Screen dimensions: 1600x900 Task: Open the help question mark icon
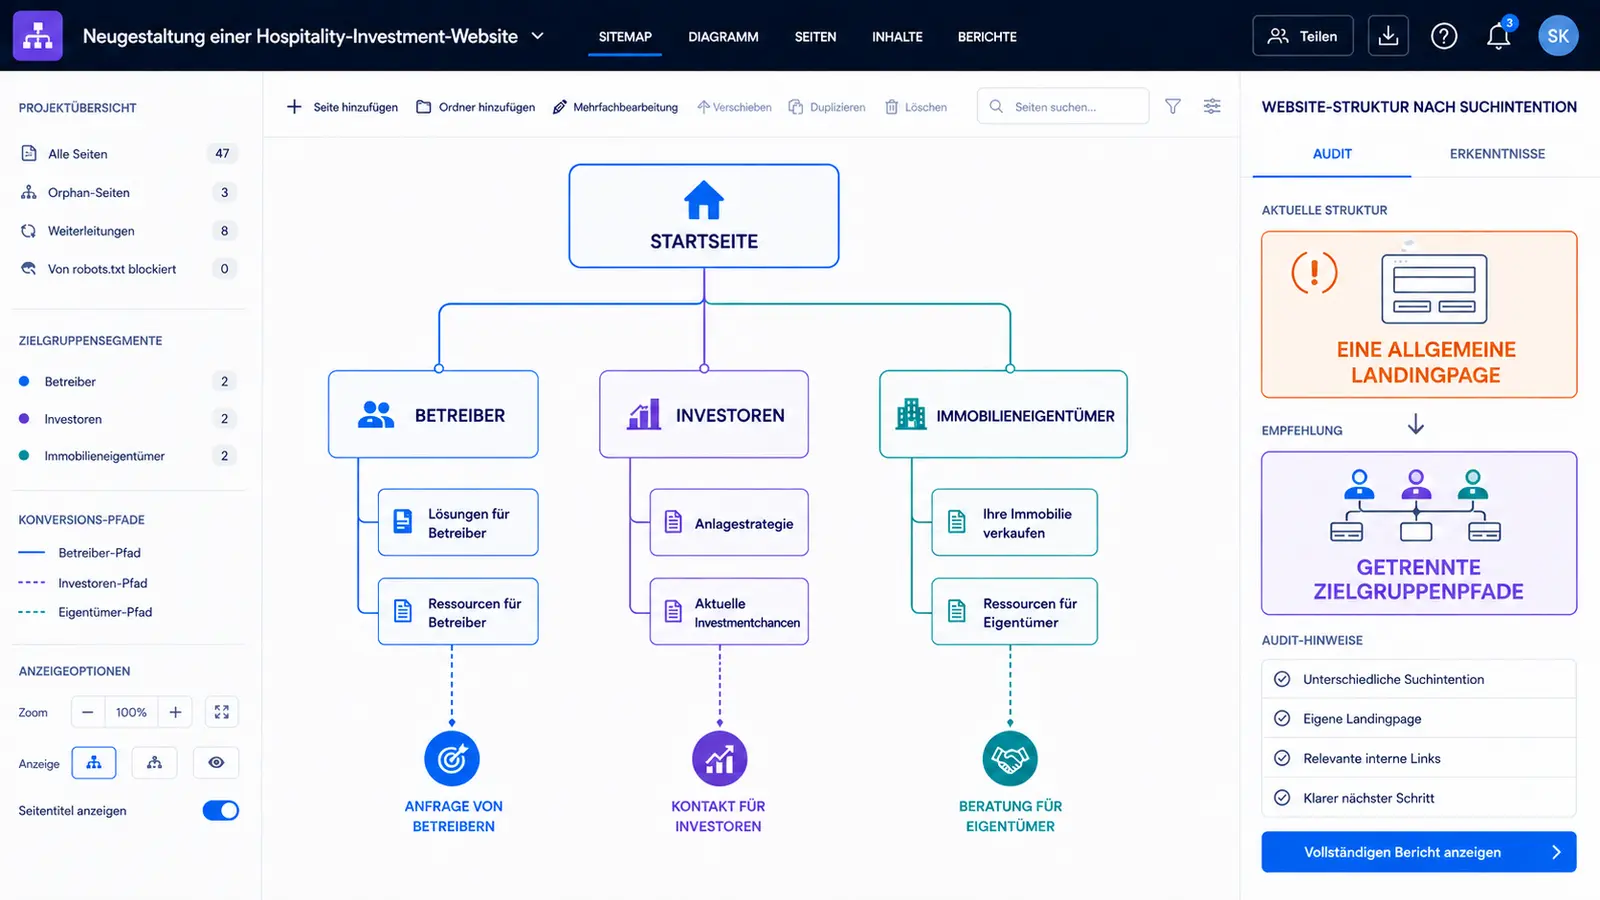tap(1444, 36)
